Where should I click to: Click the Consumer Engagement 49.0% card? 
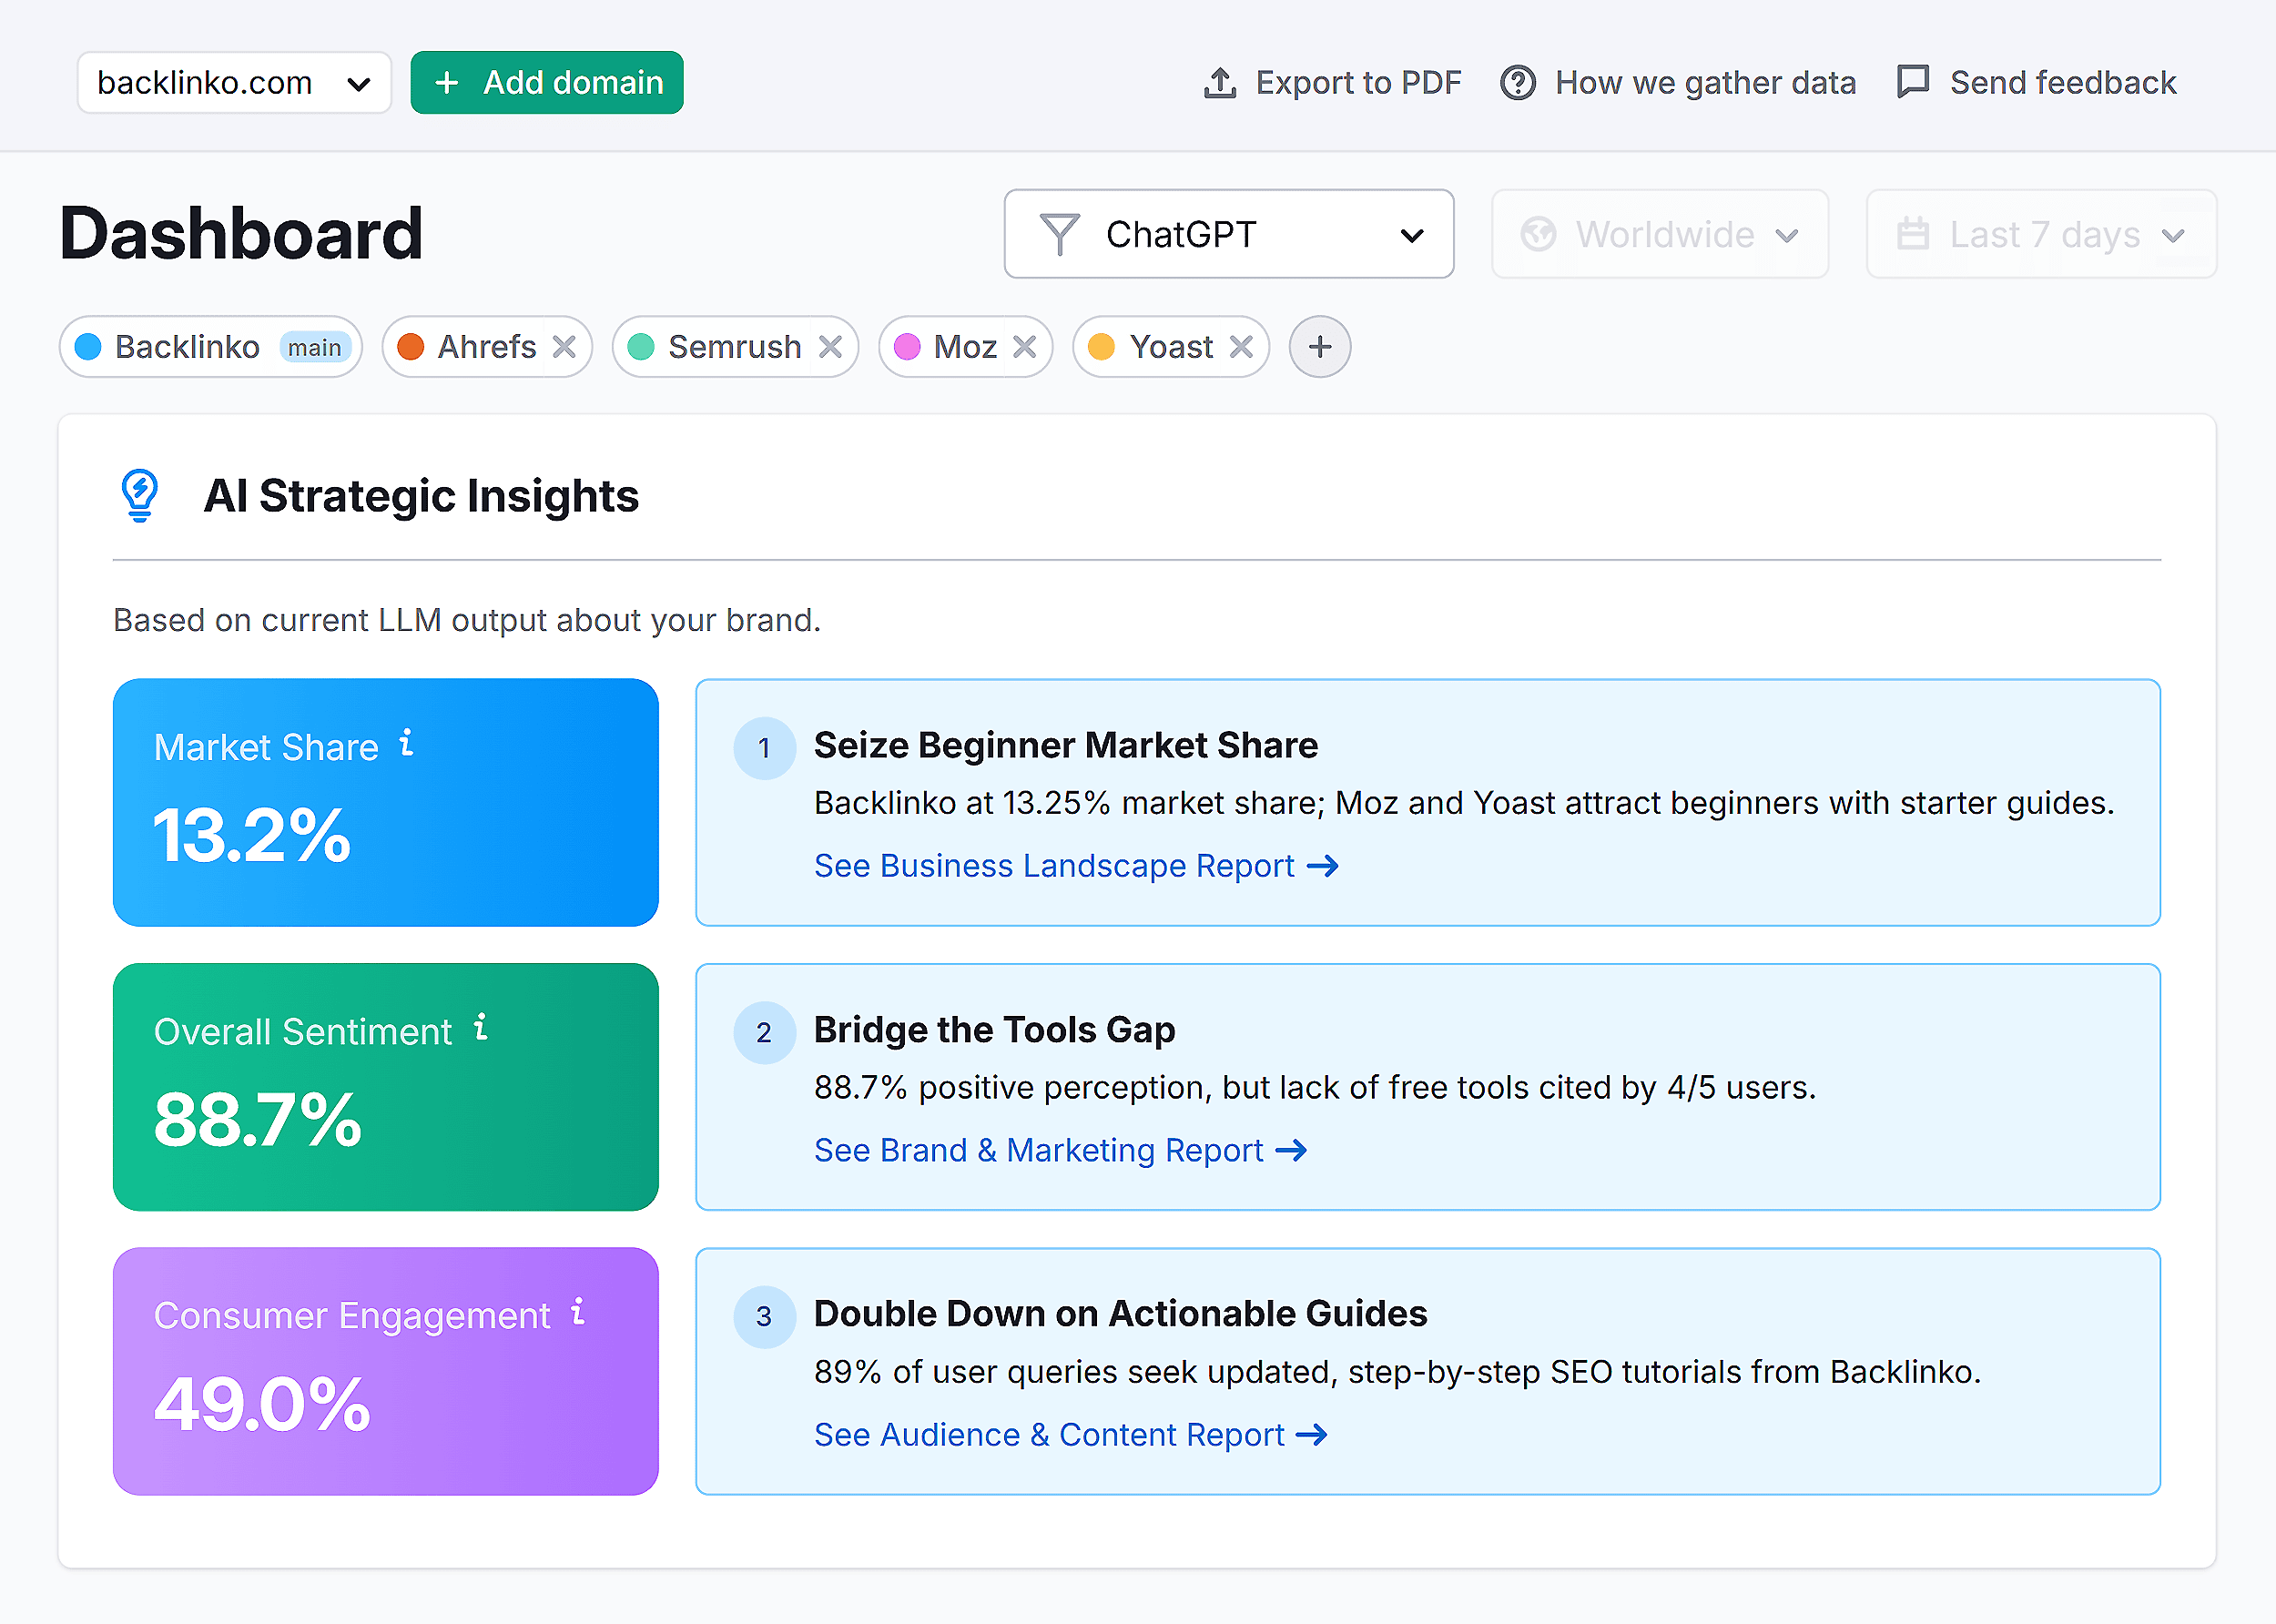point(386,1371)
